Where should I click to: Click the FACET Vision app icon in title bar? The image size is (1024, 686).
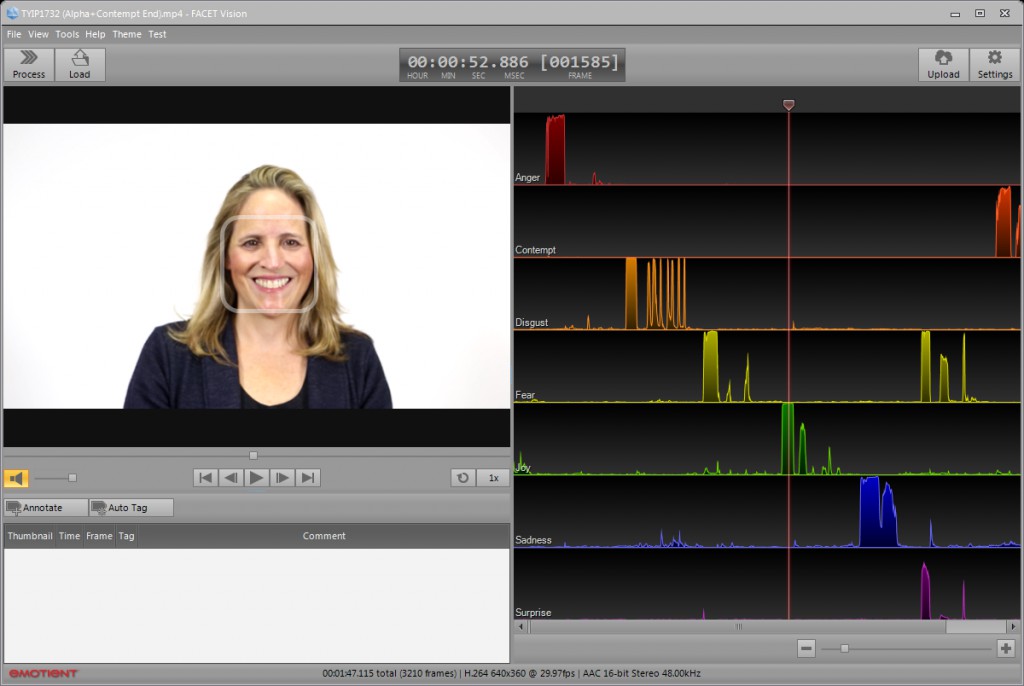tap(12, 13)
